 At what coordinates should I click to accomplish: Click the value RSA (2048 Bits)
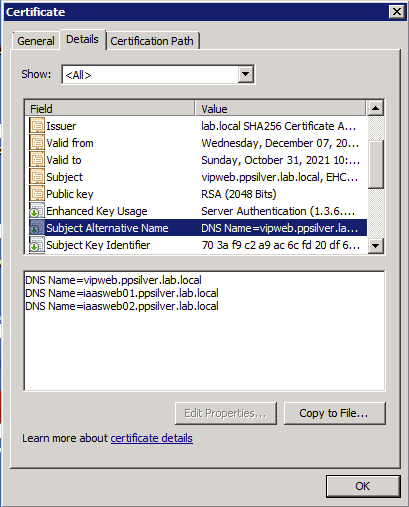click(239, 194)
